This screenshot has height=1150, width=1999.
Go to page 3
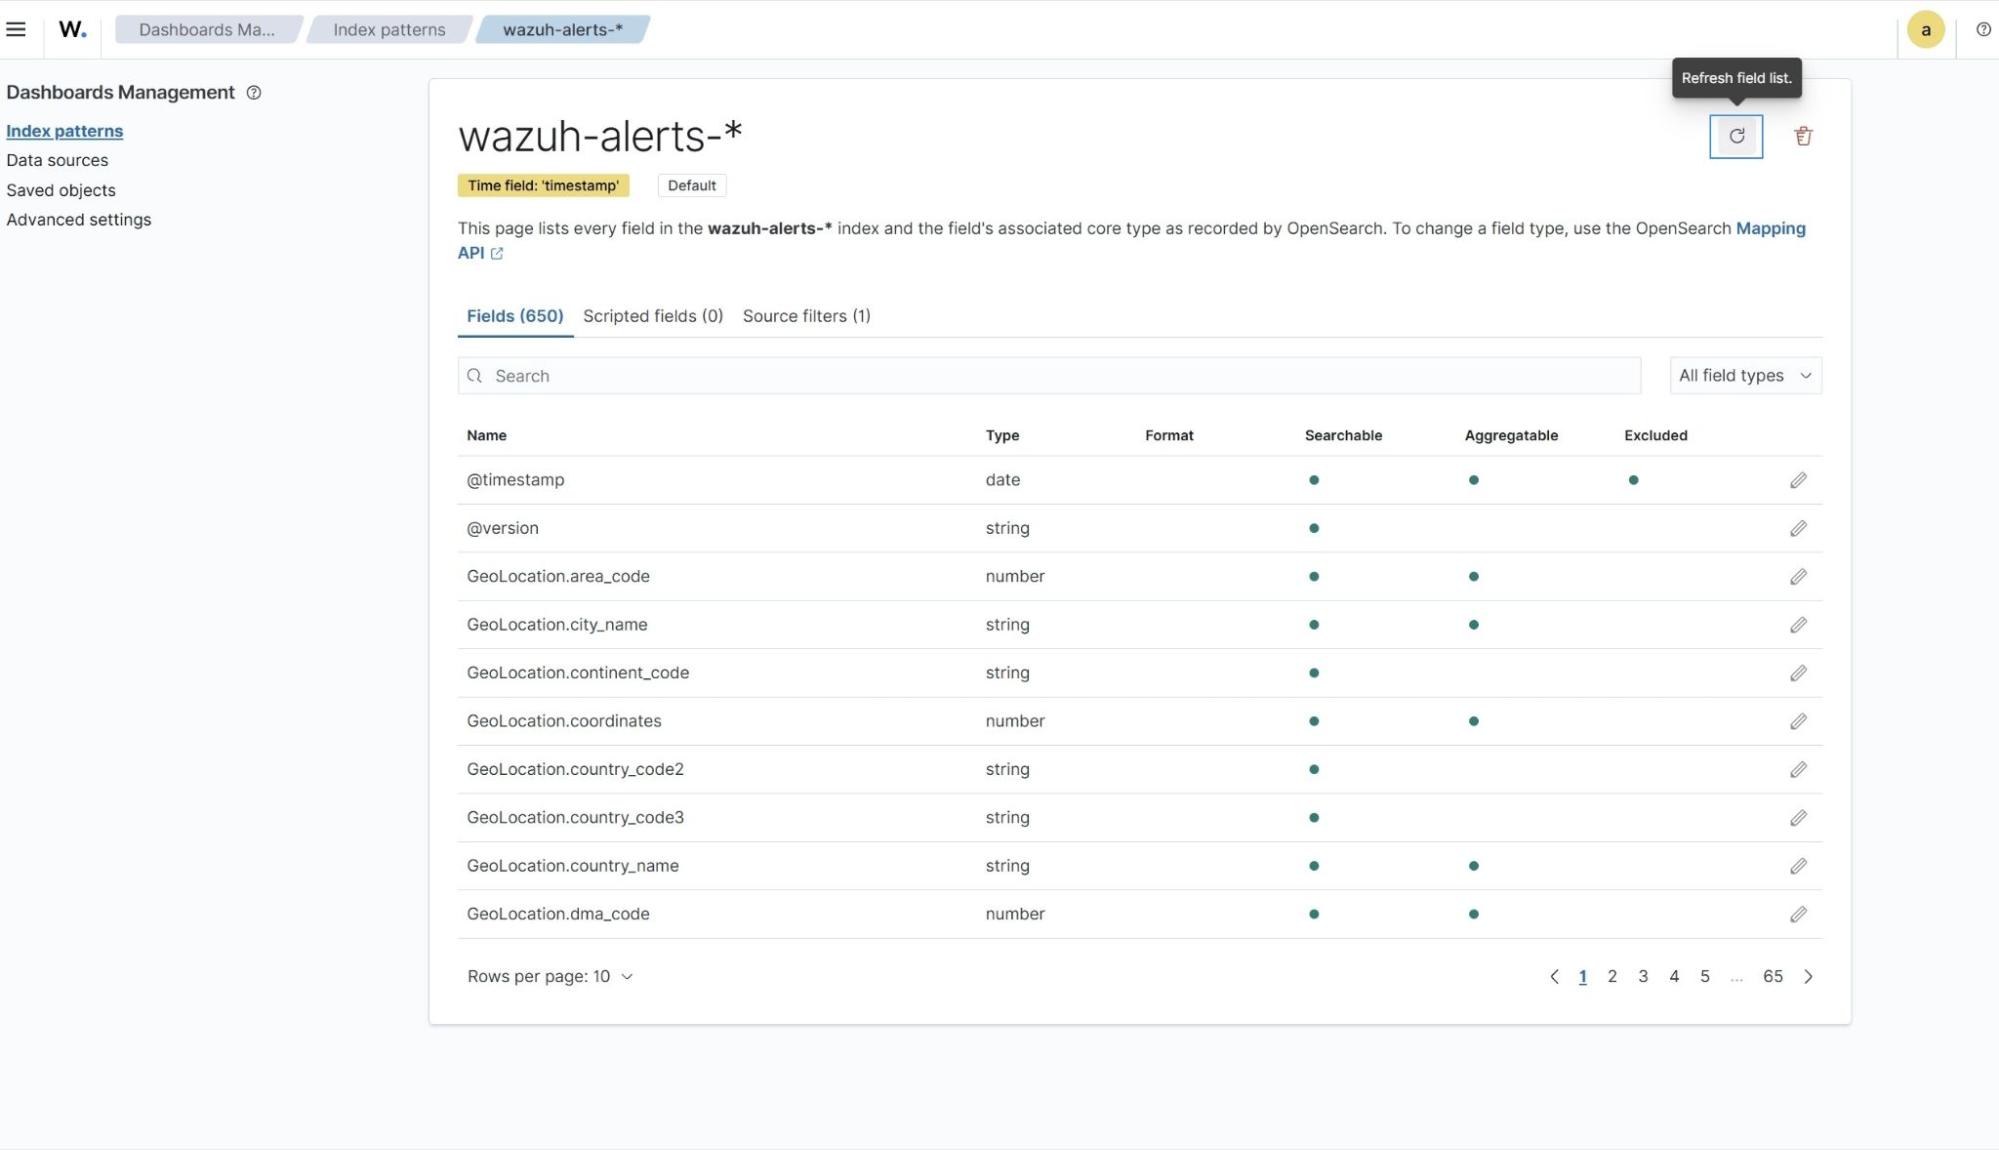pos(1643,976)
